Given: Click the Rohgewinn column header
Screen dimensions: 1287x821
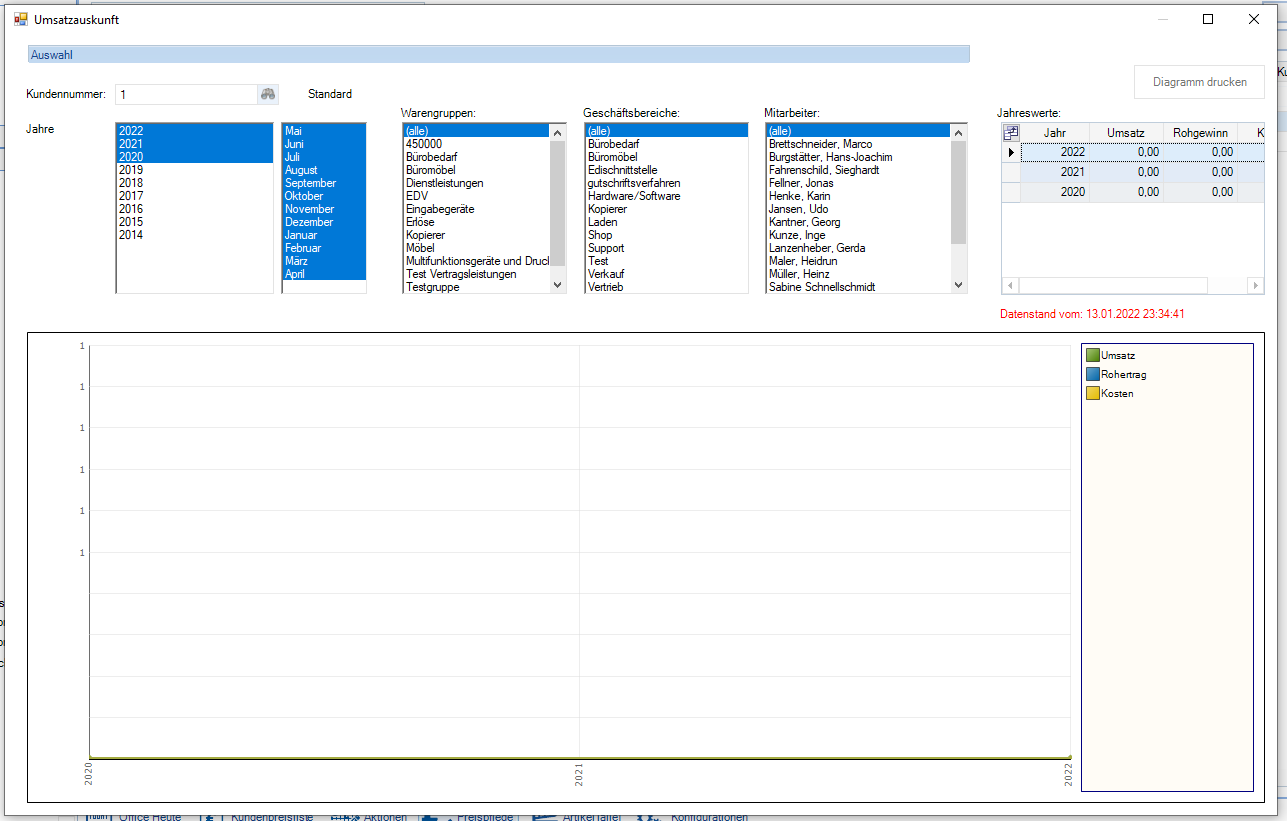Looking at the screenshot, I should 1203,132.
